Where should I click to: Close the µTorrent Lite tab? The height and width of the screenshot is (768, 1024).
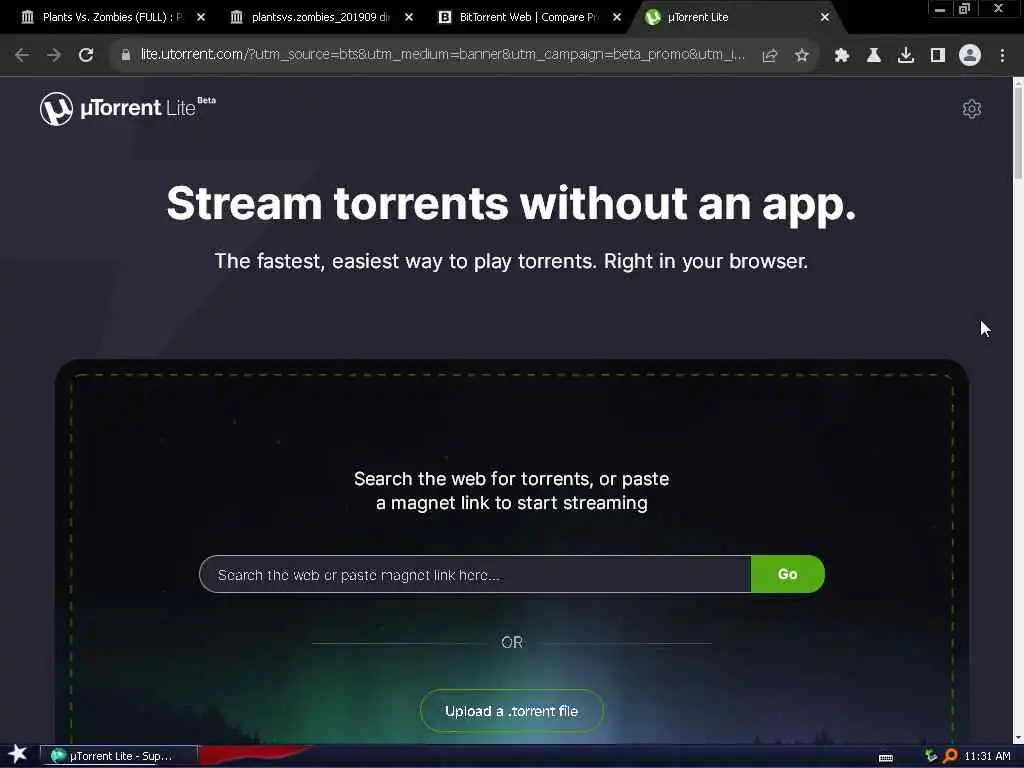coord(825,17)
